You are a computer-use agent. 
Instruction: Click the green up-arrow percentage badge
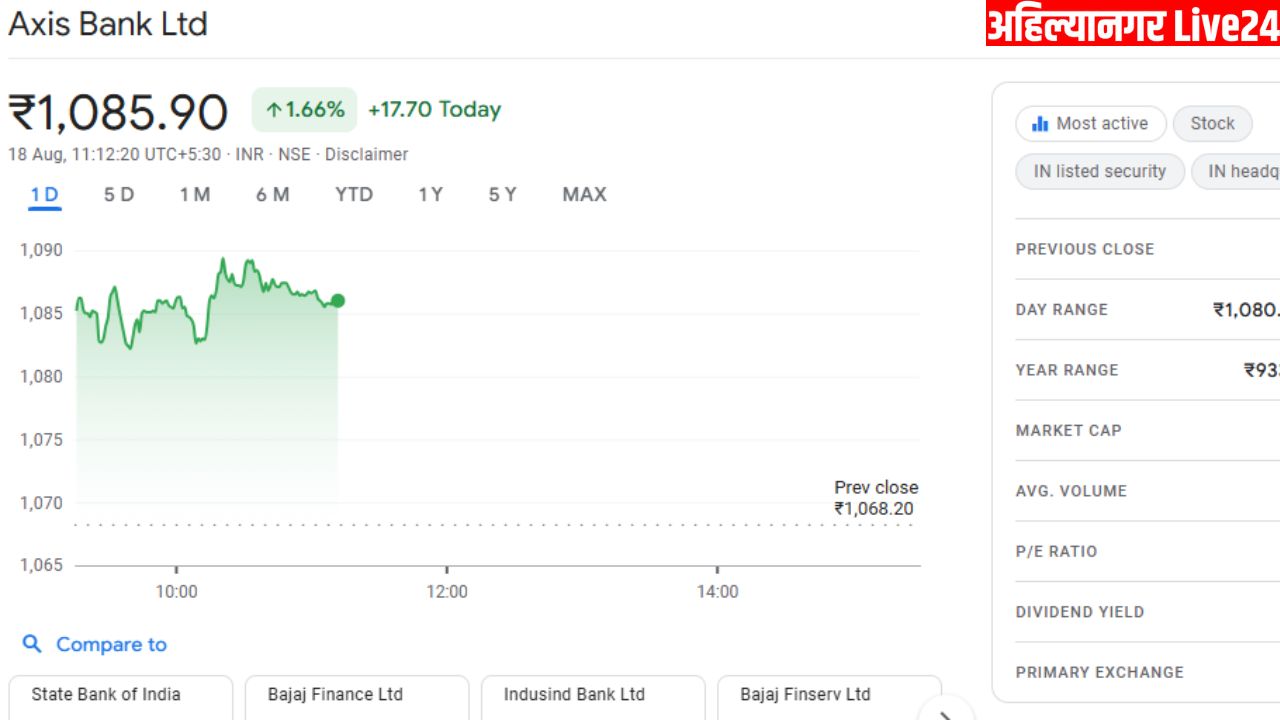[305, 110]
